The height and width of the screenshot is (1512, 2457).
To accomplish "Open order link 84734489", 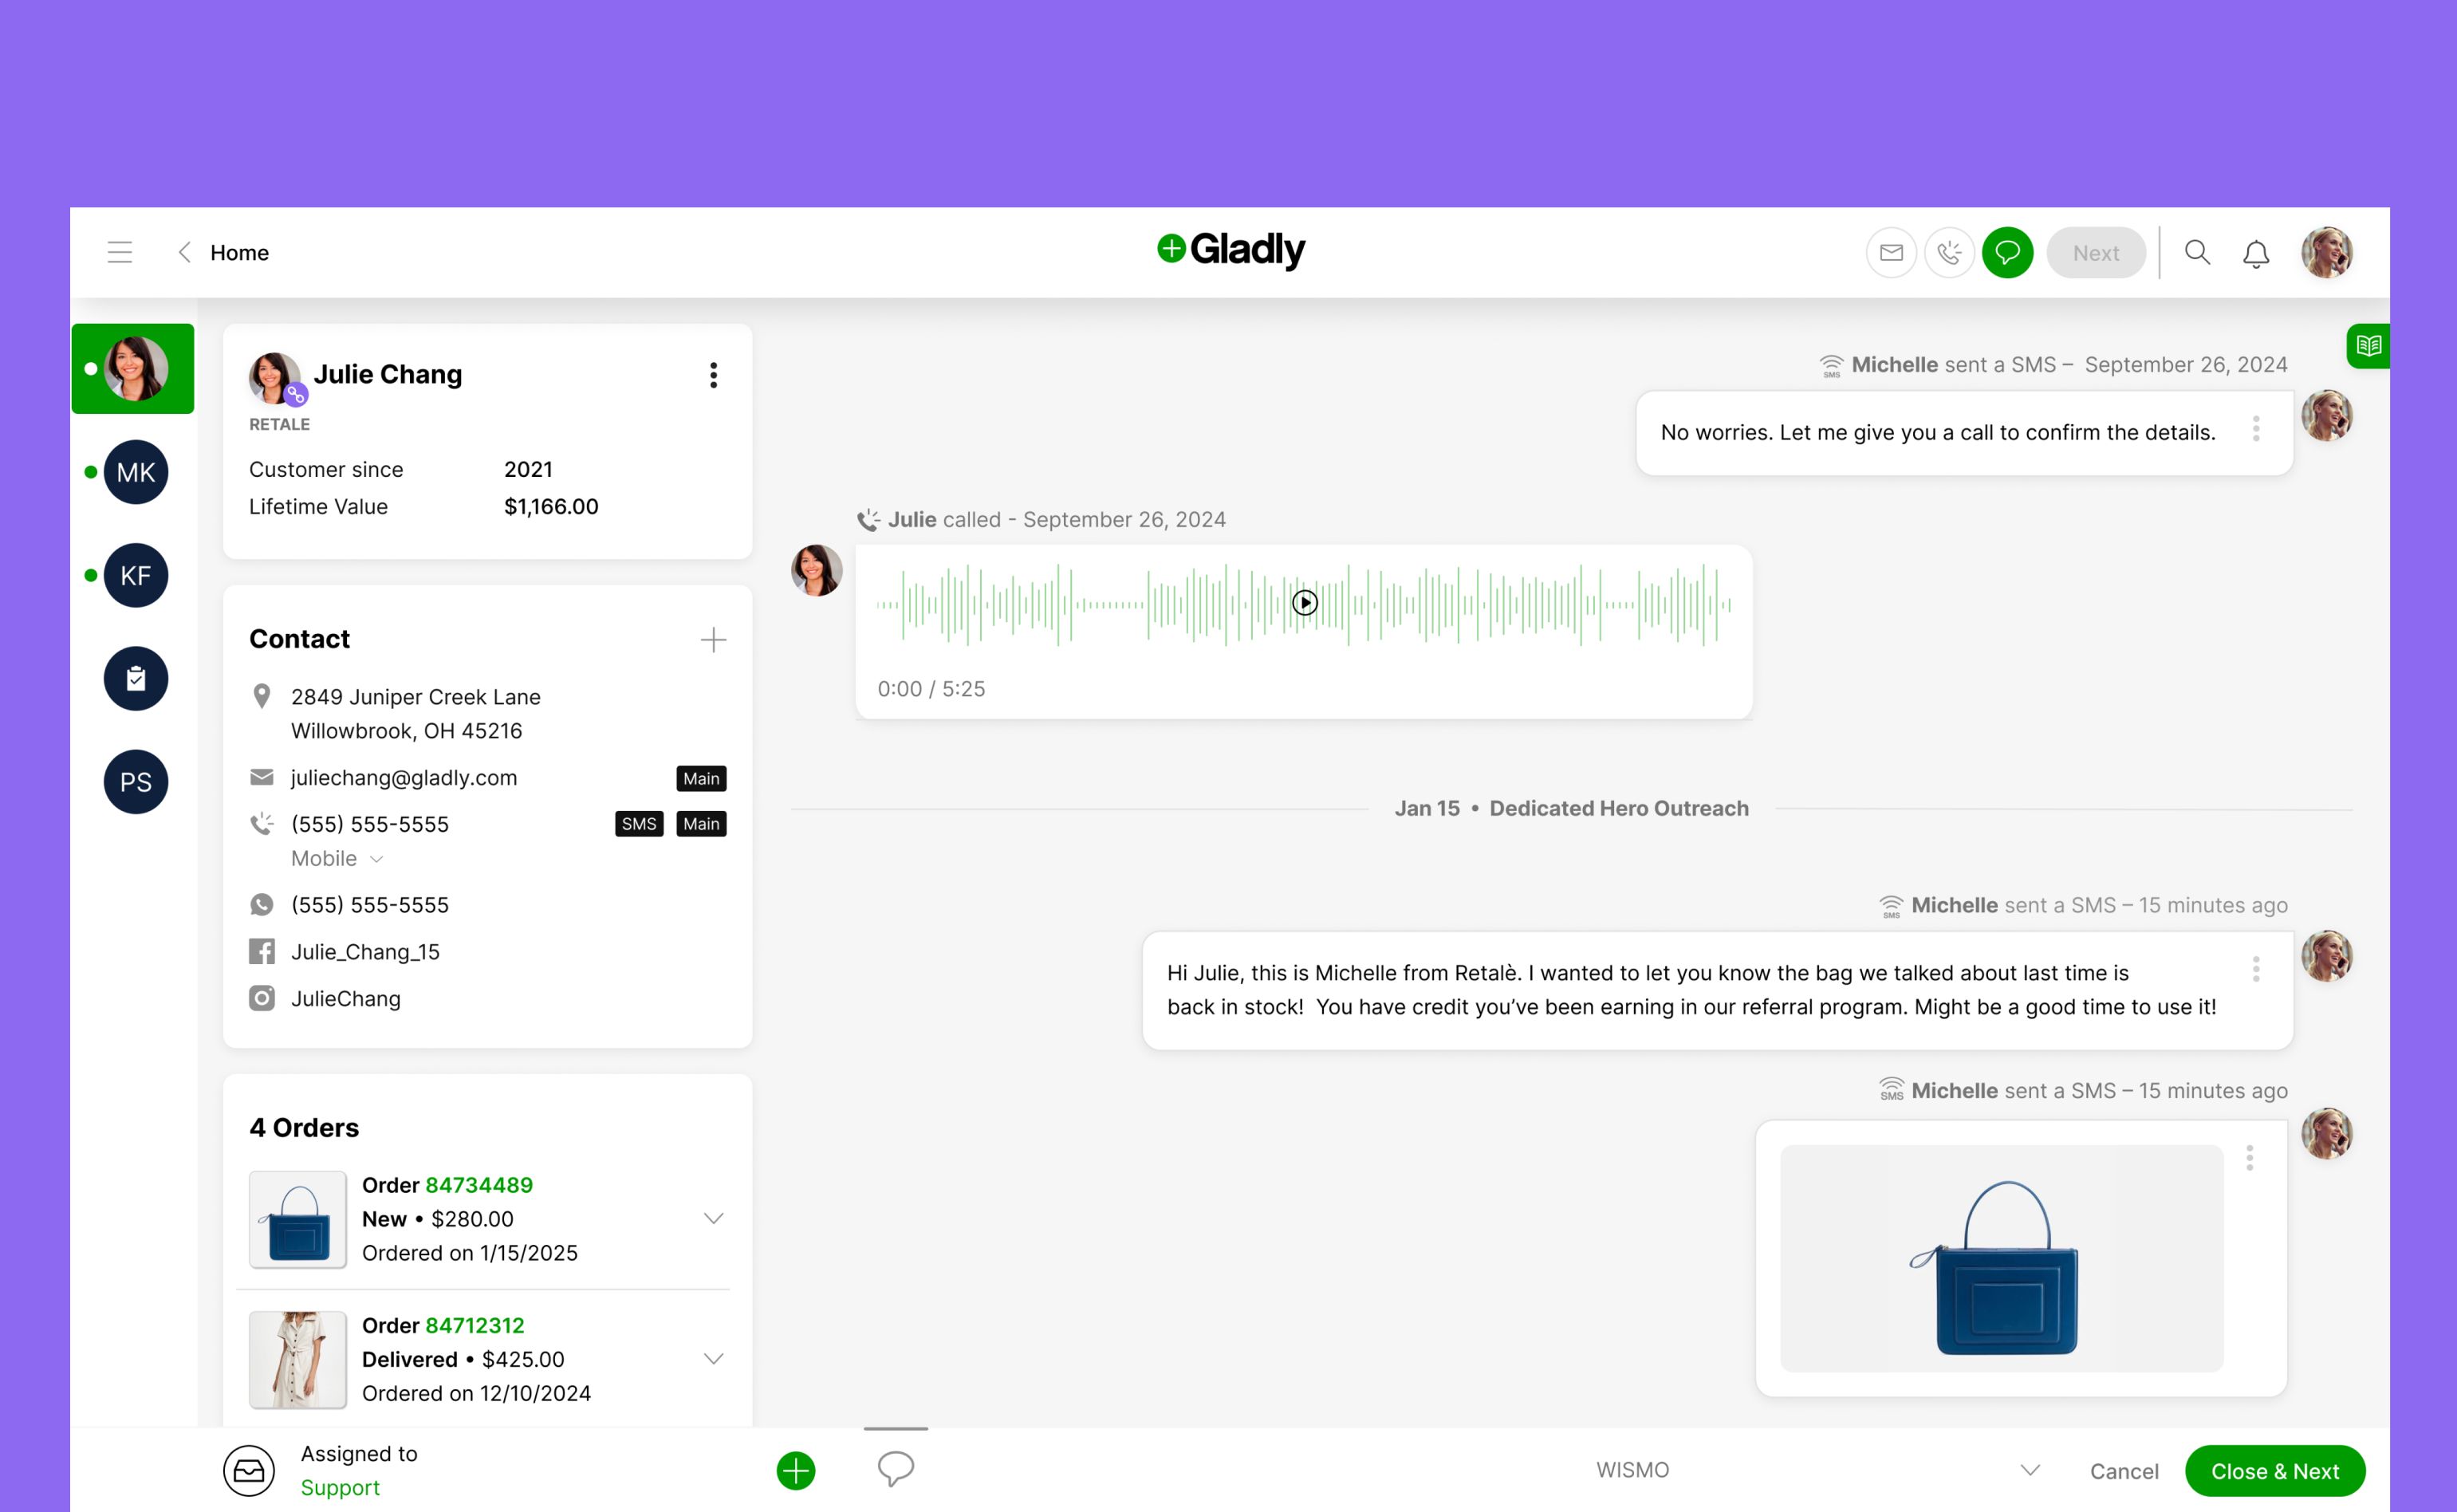I will point(479,1185).
